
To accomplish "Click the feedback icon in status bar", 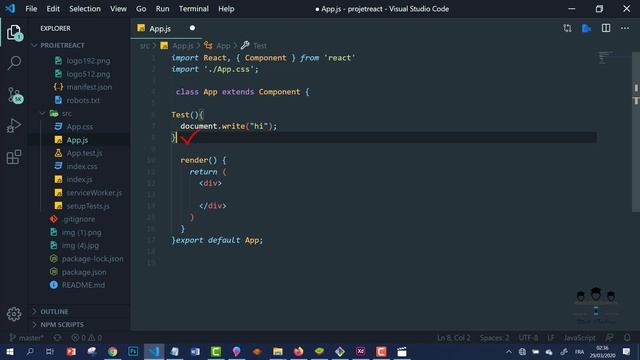I will click(609, 338).
